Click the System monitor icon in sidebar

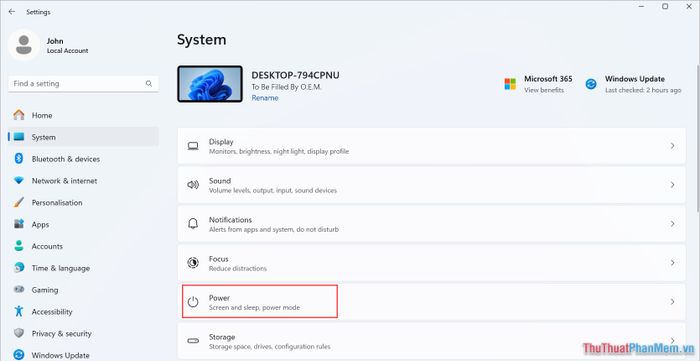pos(19,137)
